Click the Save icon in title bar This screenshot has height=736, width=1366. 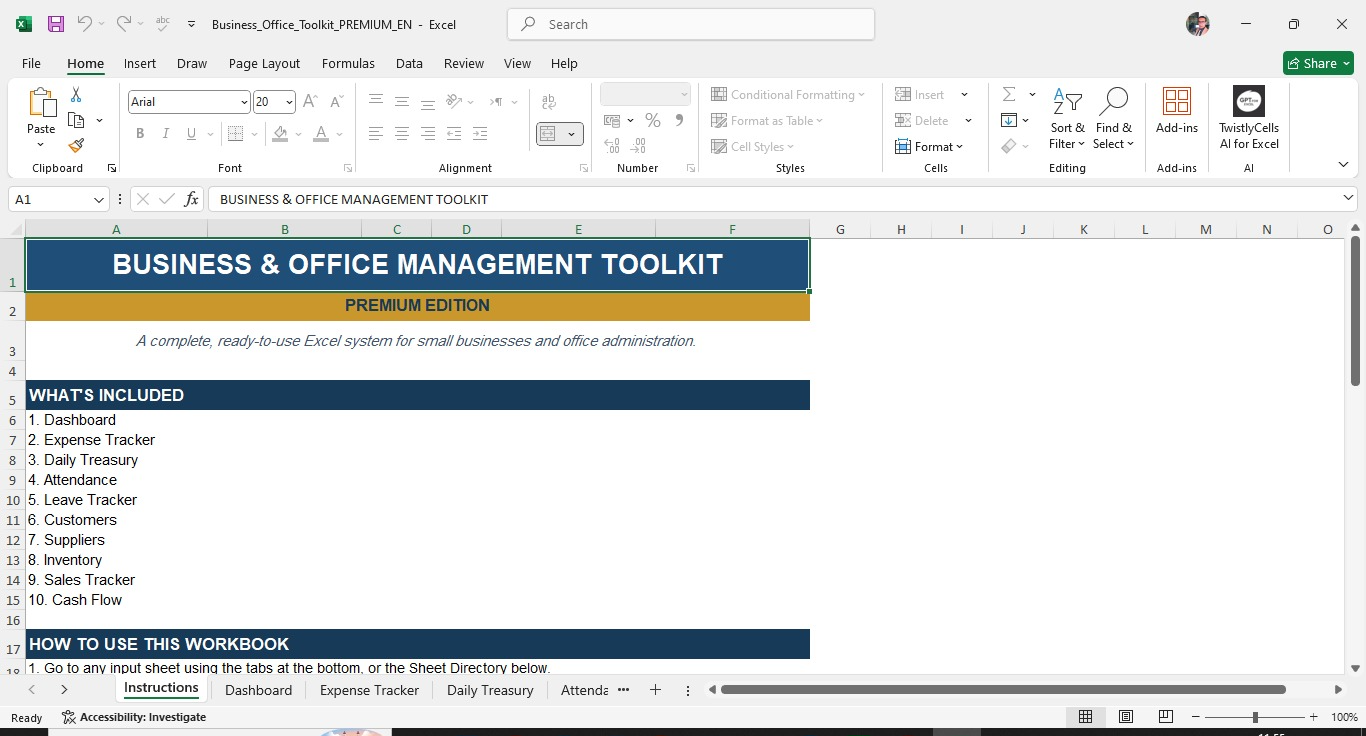click(x=56, y=24)
